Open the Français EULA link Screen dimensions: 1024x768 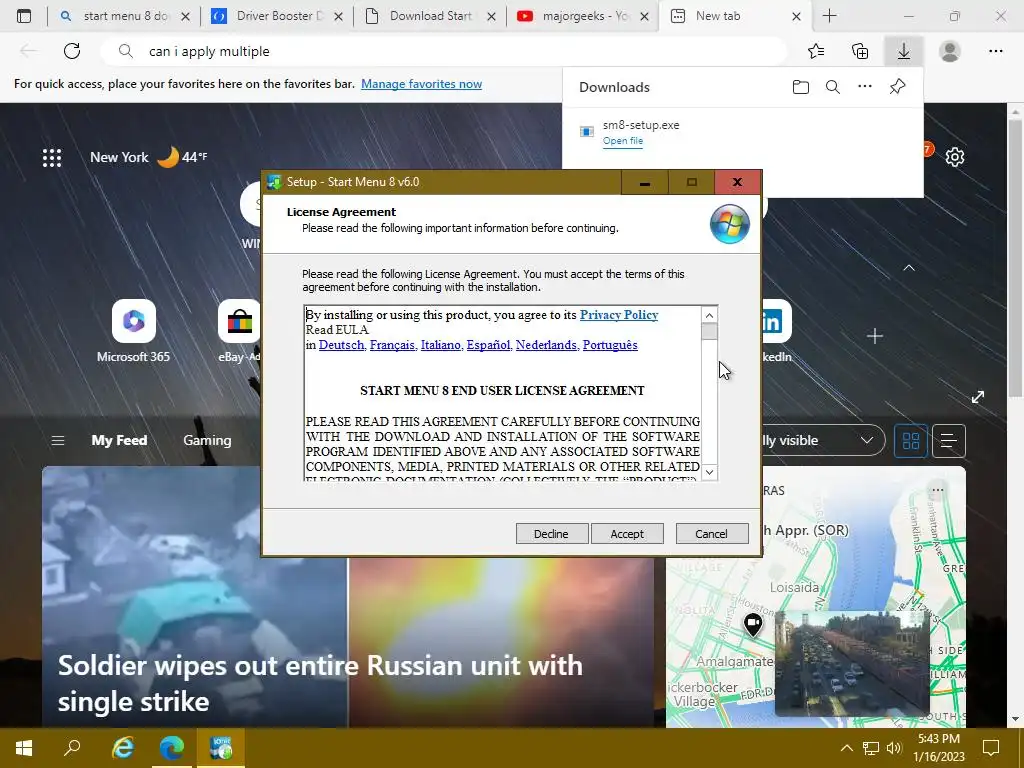(x=392, y=345)
